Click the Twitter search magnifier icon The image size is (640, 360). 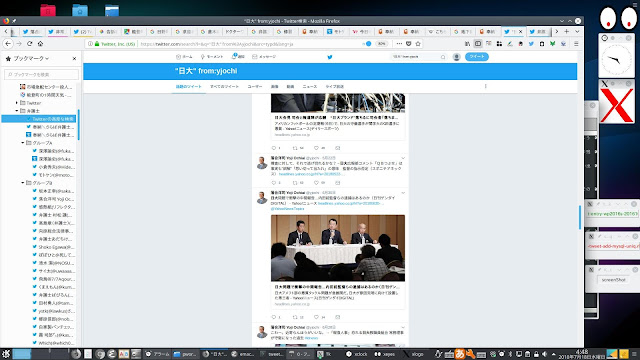443,57
